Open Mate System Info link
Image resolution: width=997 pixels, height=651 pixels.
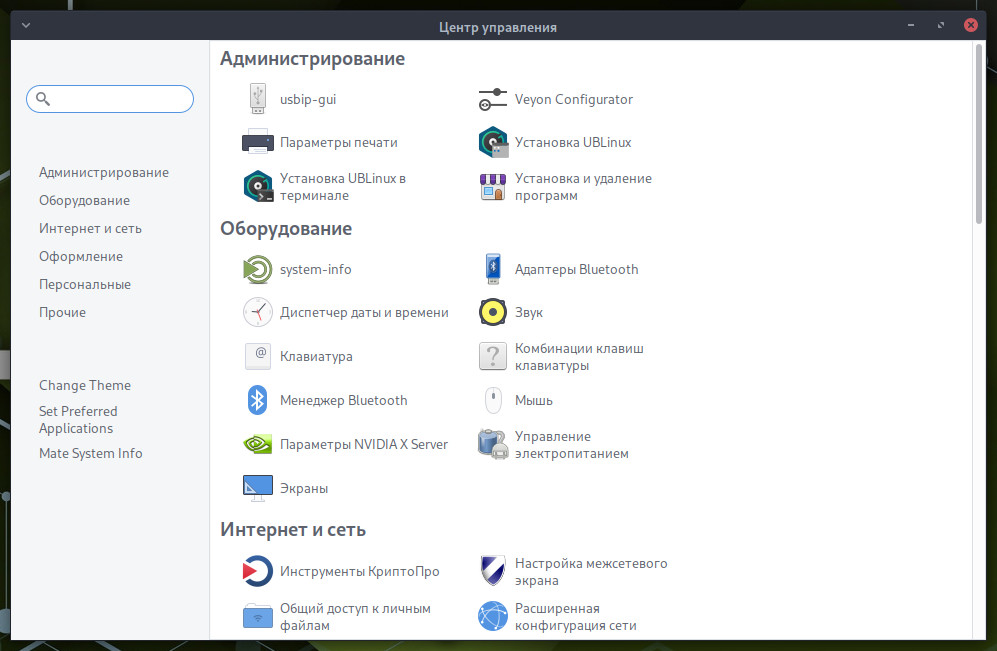pos(91,453)
